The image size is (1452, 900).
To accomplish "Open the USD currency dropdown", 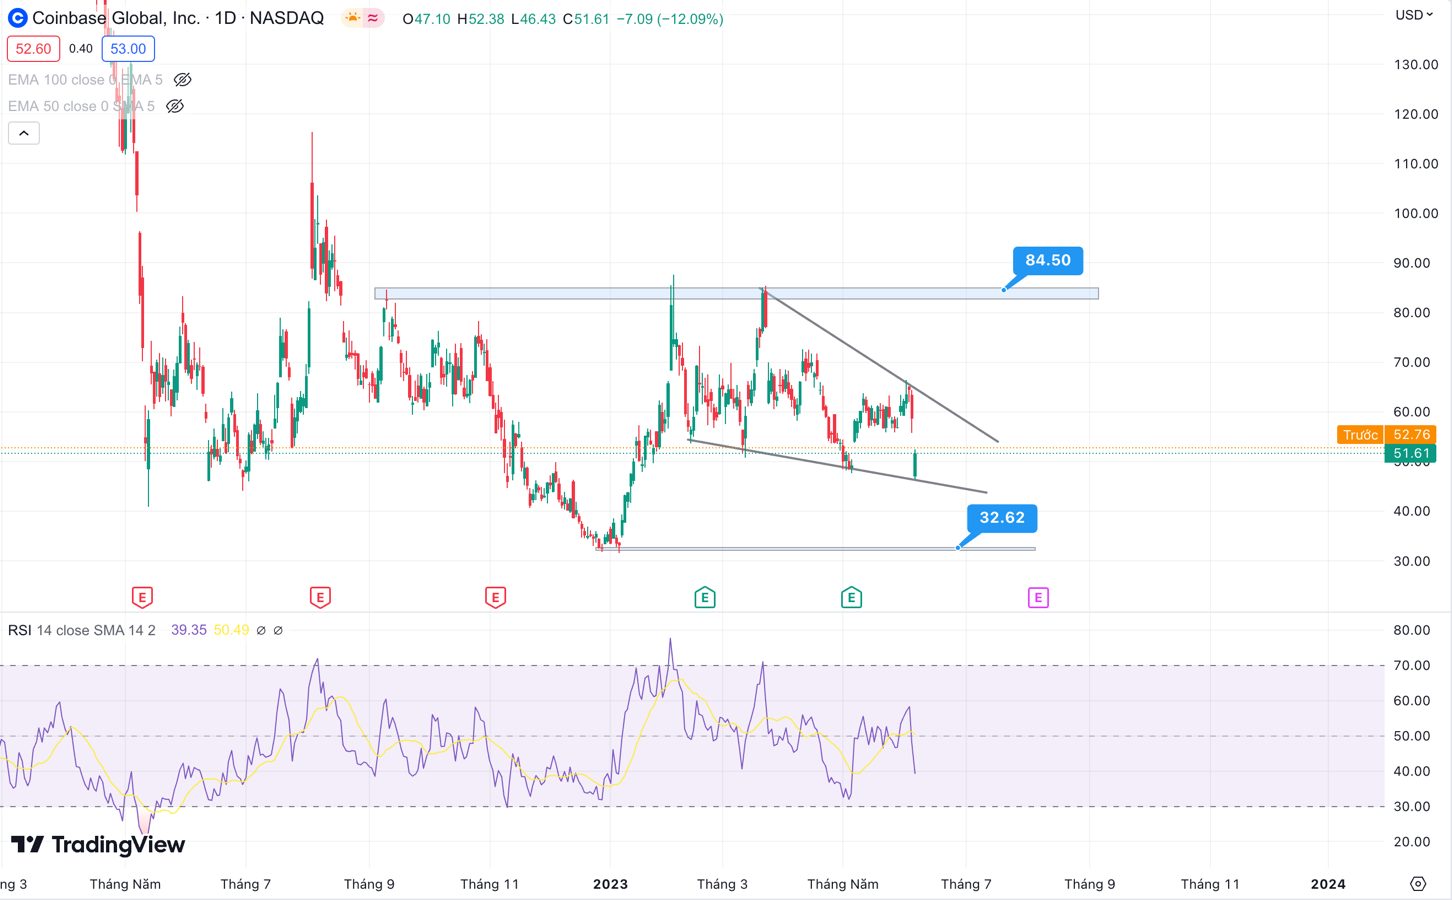I will point(1414,15).
